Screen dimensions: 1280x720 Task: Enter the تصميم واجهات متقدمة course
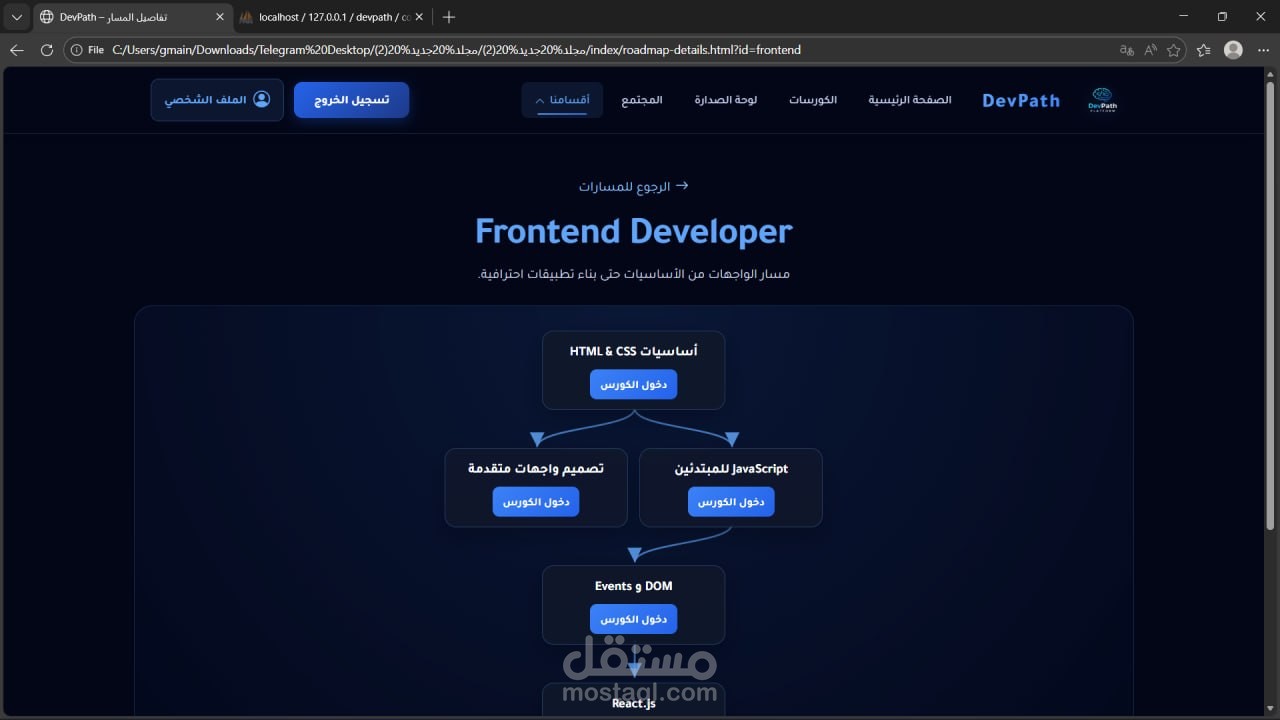(x=536, y=502)
